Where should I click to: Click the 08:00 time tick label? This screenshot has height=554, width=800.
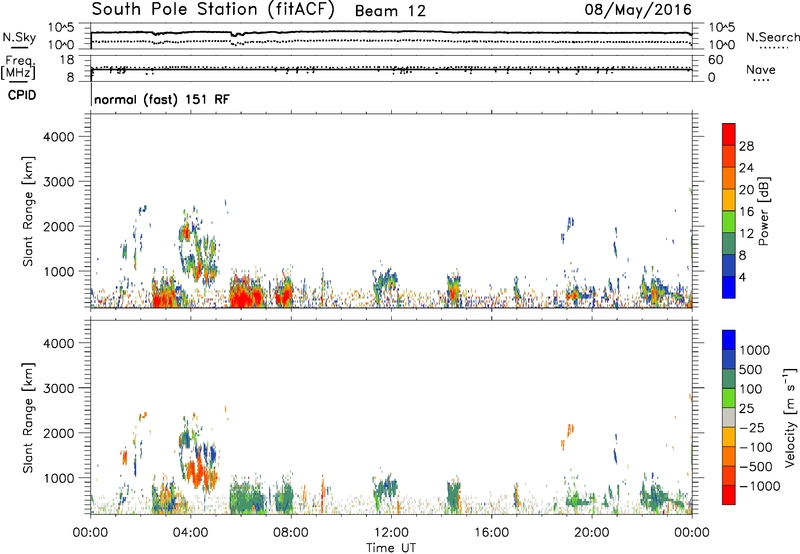(291, 533)
